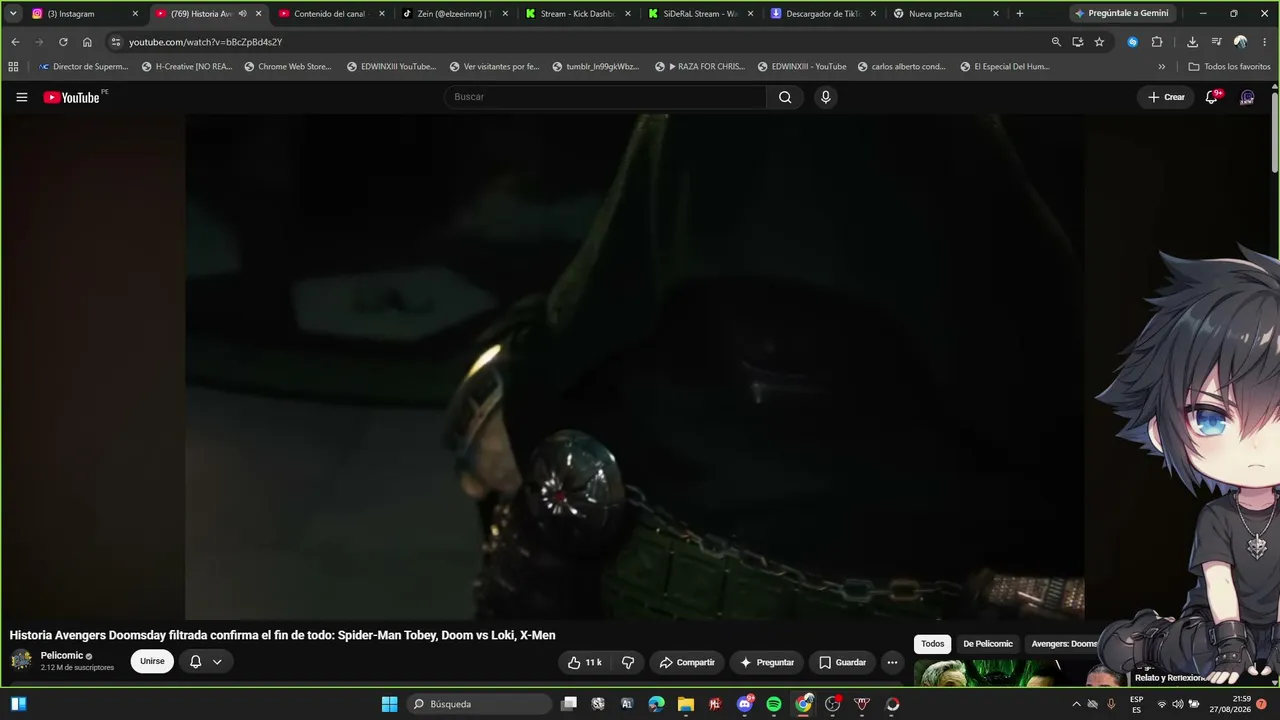
Task: Open YouTube notifications bell
Action: tap(1212, 97)
